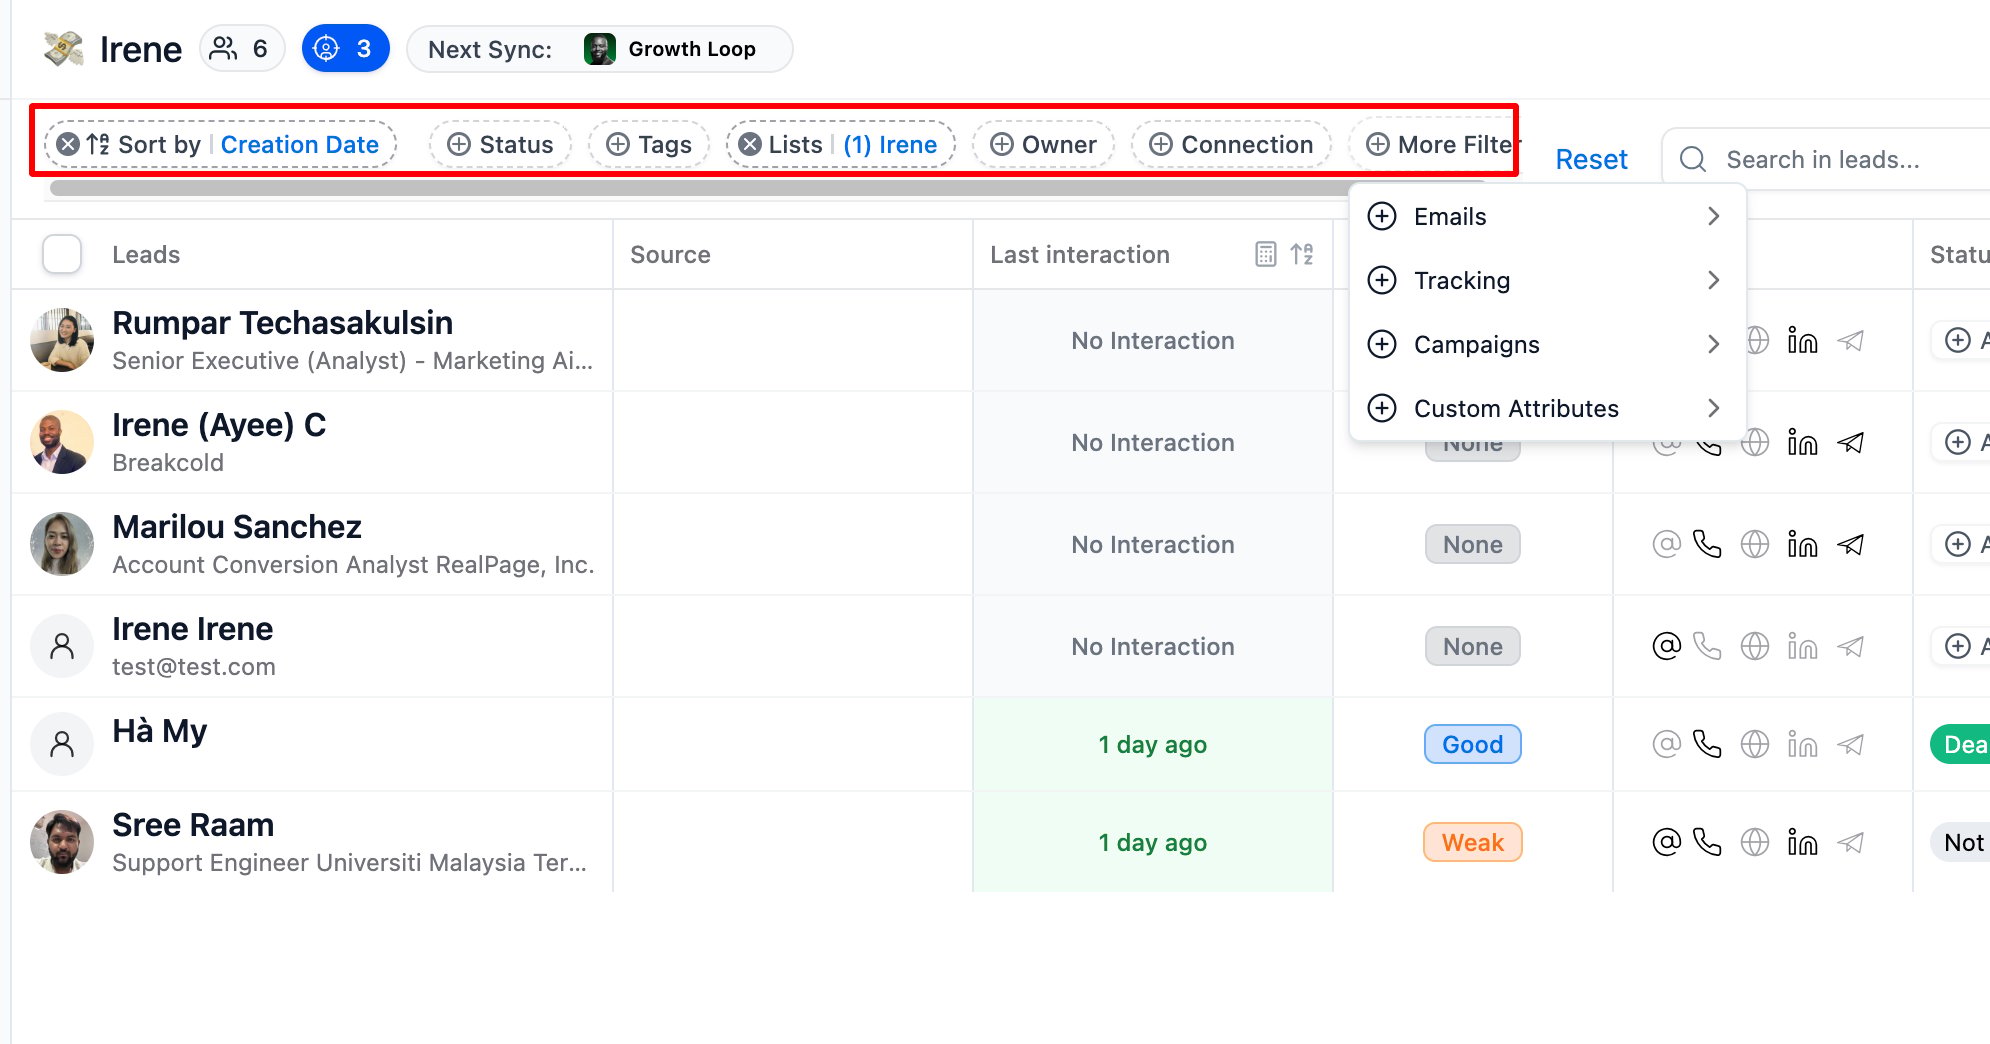Expand the Tracking submenu
The image size is (1990, 1044).
tap(1547, 281)
